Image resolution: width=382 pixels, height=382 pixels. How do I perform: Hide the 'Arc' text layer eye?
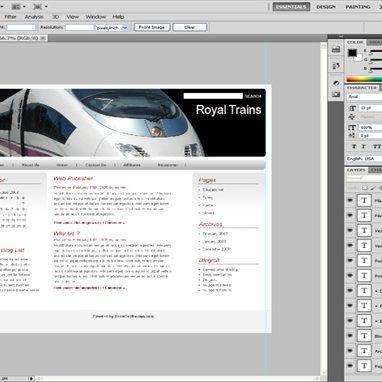[350, 351]
